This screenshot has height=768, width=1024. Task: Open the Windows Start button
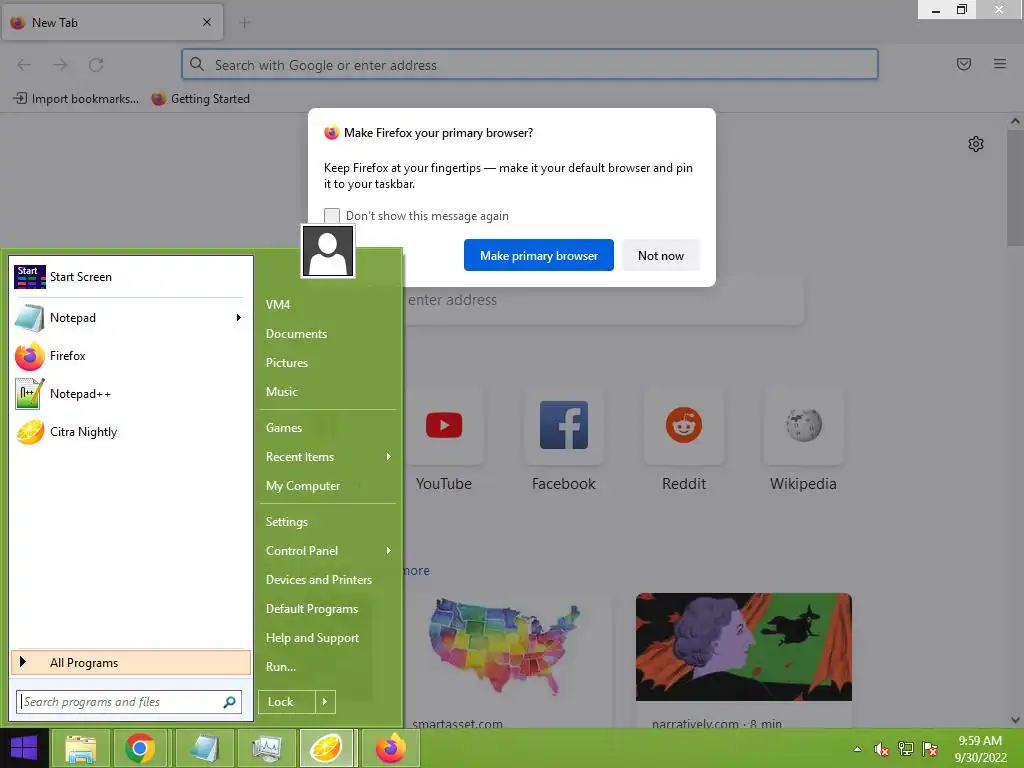24,748
